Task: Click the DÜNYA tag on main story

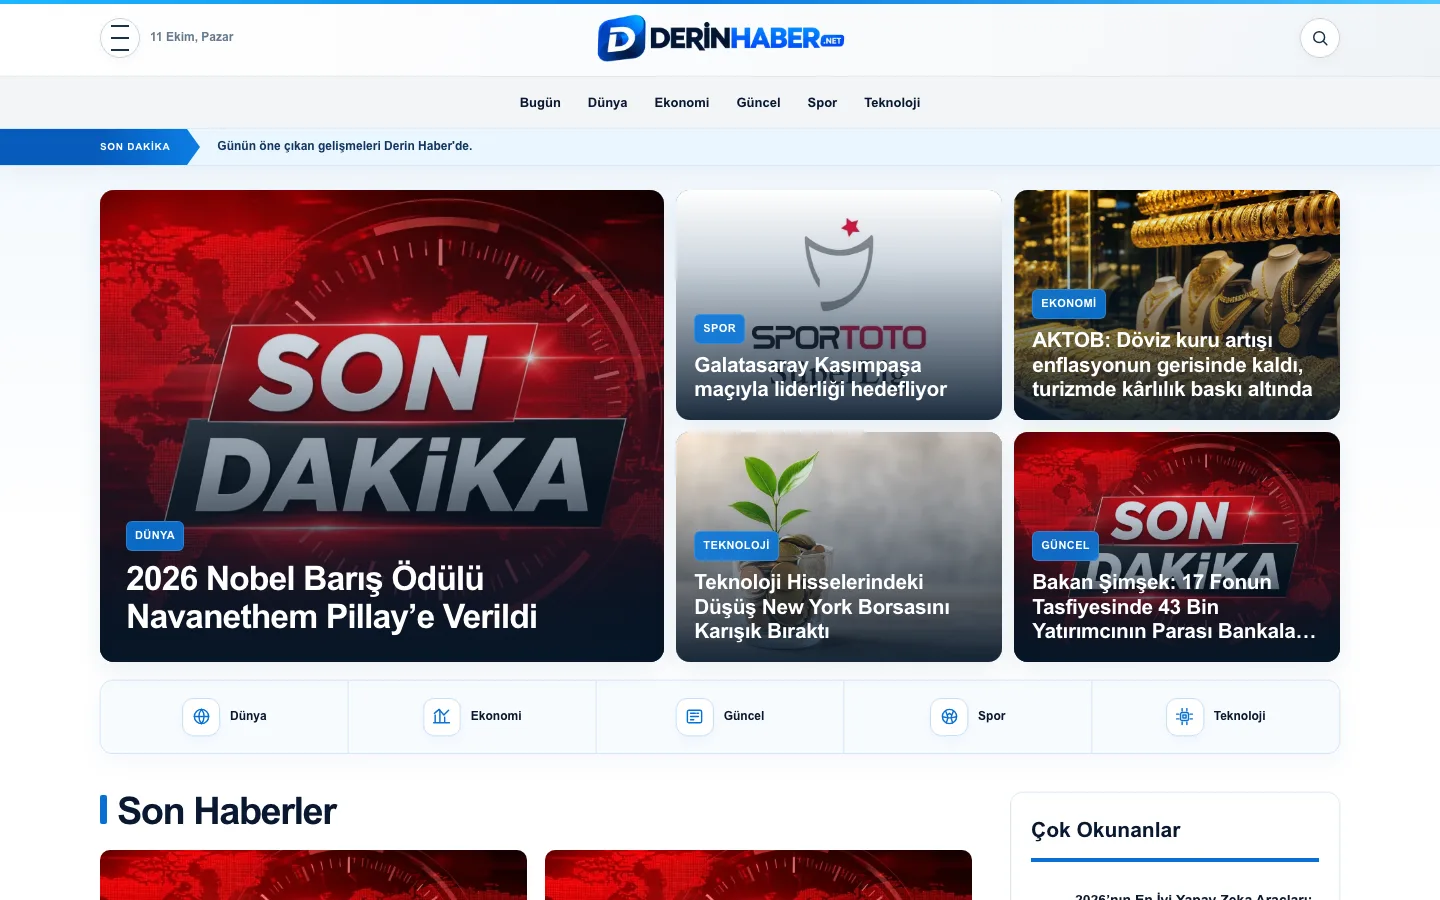Action: click(x=155, y=535)
